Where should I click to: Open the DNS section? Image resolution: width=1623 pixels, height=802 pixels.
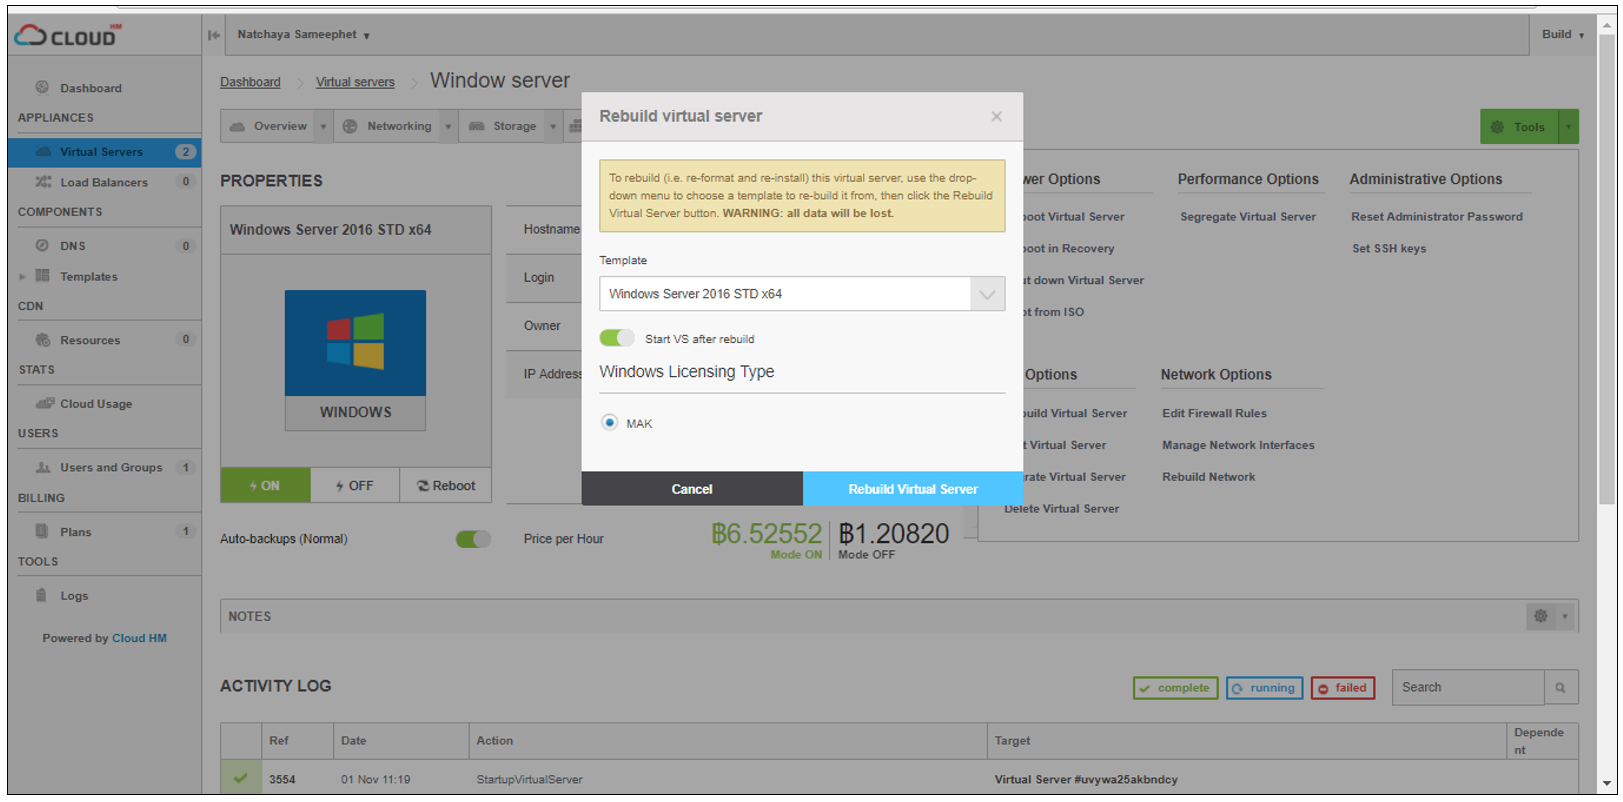pyautogui.click(x=73, y=246)
